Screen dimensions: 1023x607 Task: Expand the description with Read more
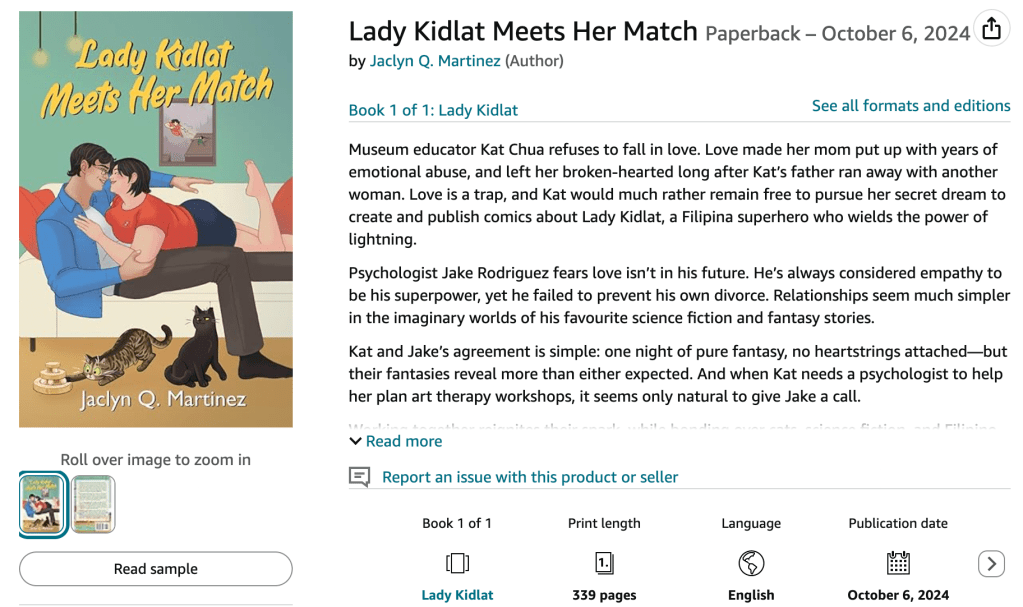403,441
